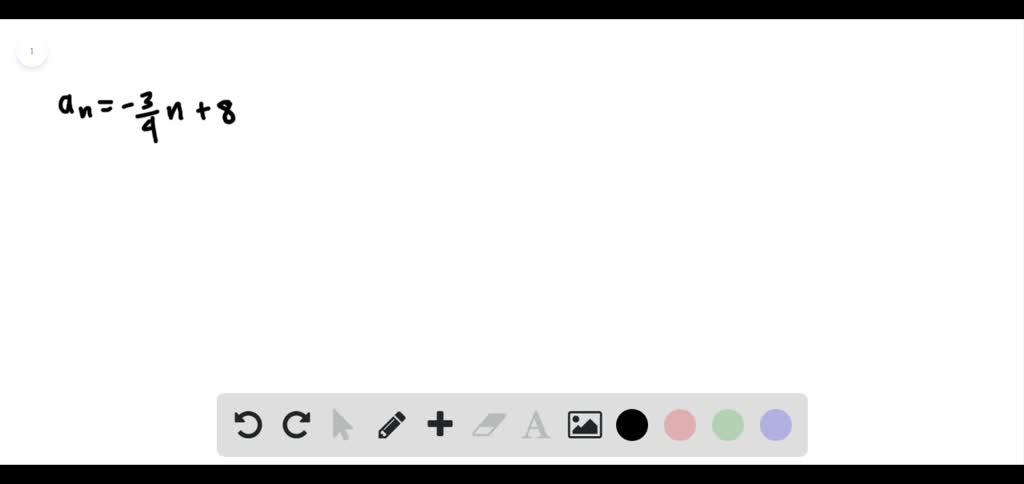Click the handwritten letter a
This screenshot has width=1024, height=484.
[x=66, y=103]
